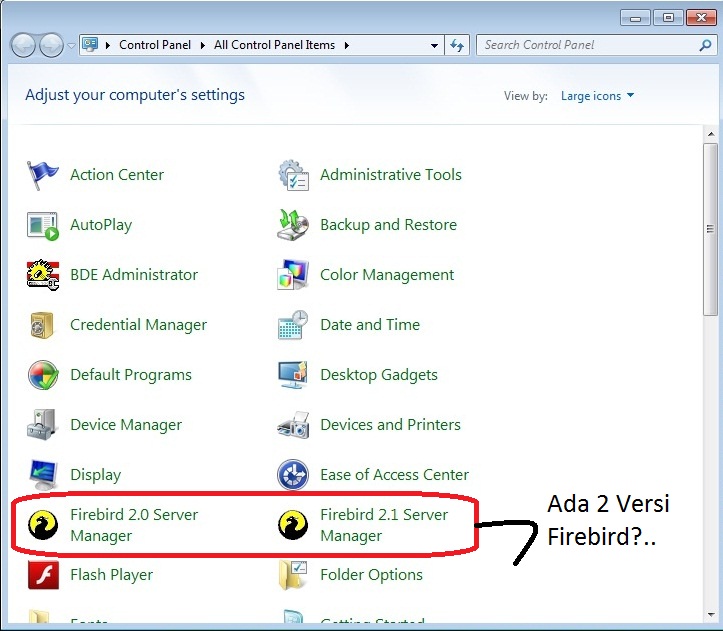Click the refresh button in address bar
The width and height of the screenshot is (723, 631).
(x=457, y=45)
